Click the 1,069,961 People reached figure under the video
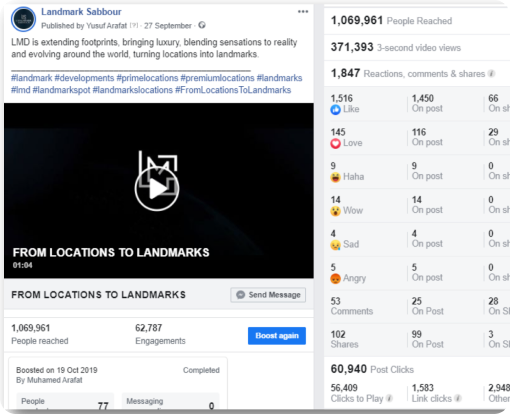510x414 pixels. pyautogui.click(x=31, y=328)
